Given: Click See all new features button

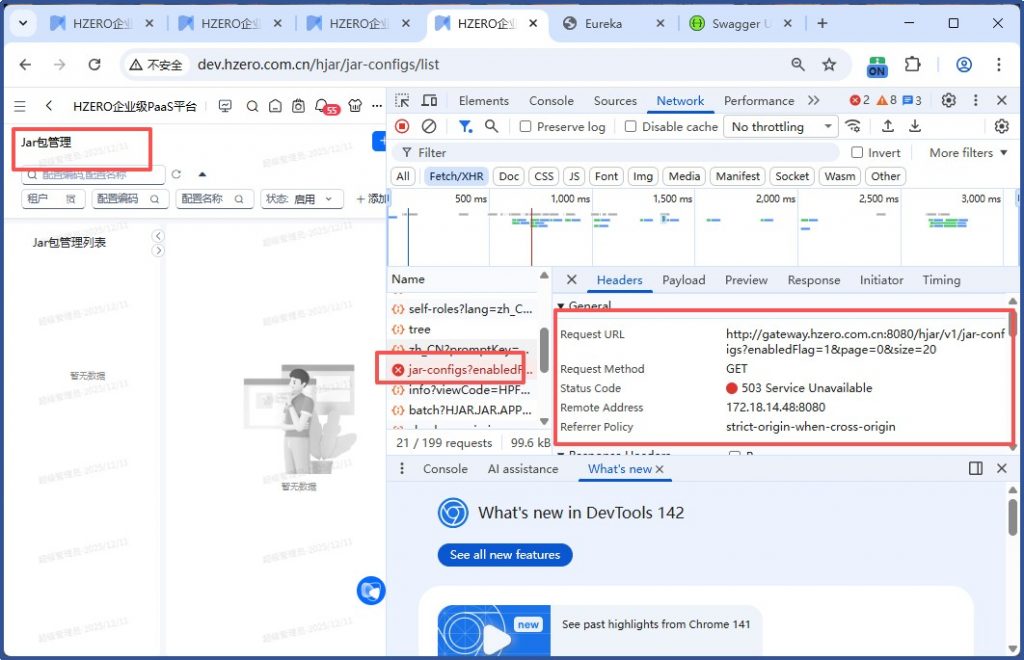Looking at the screenshot, I should [x=505, y=555].
